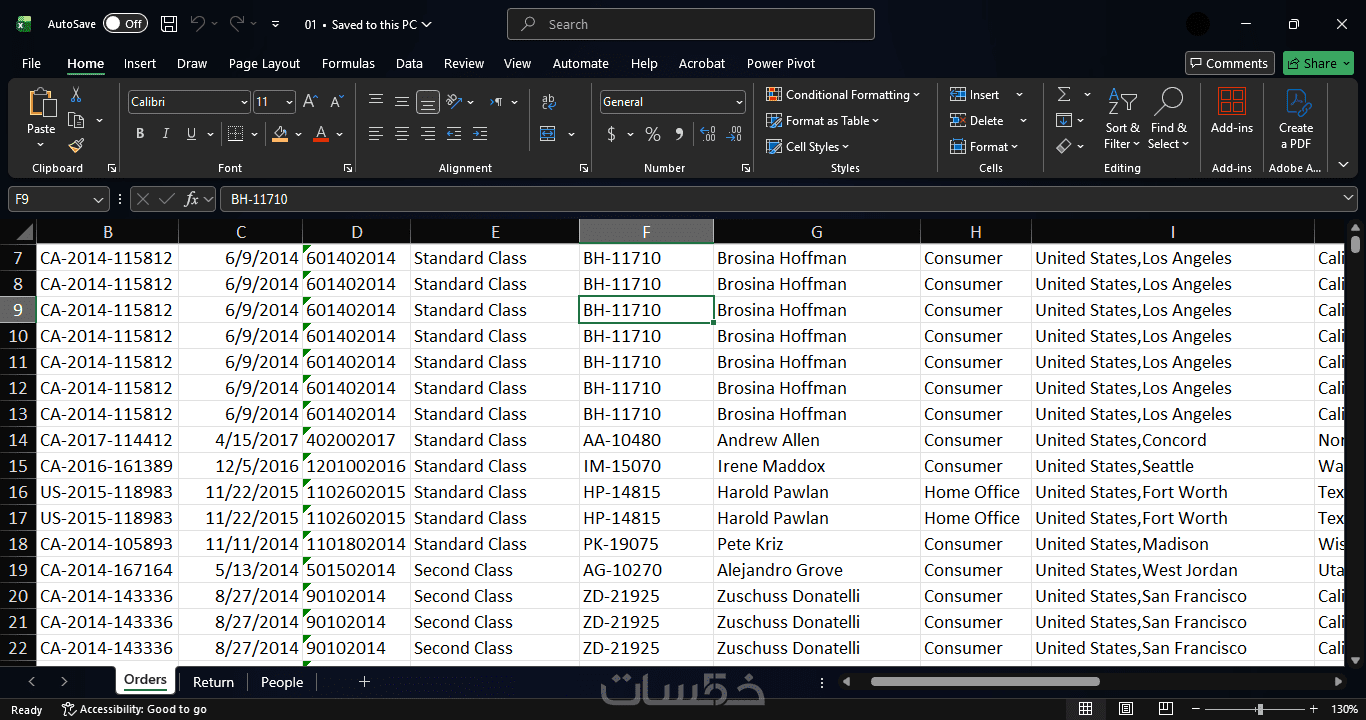Open the Power Pivot tab
The height and width of the screenshot is (720, 1366).
[x=781, y=63]
